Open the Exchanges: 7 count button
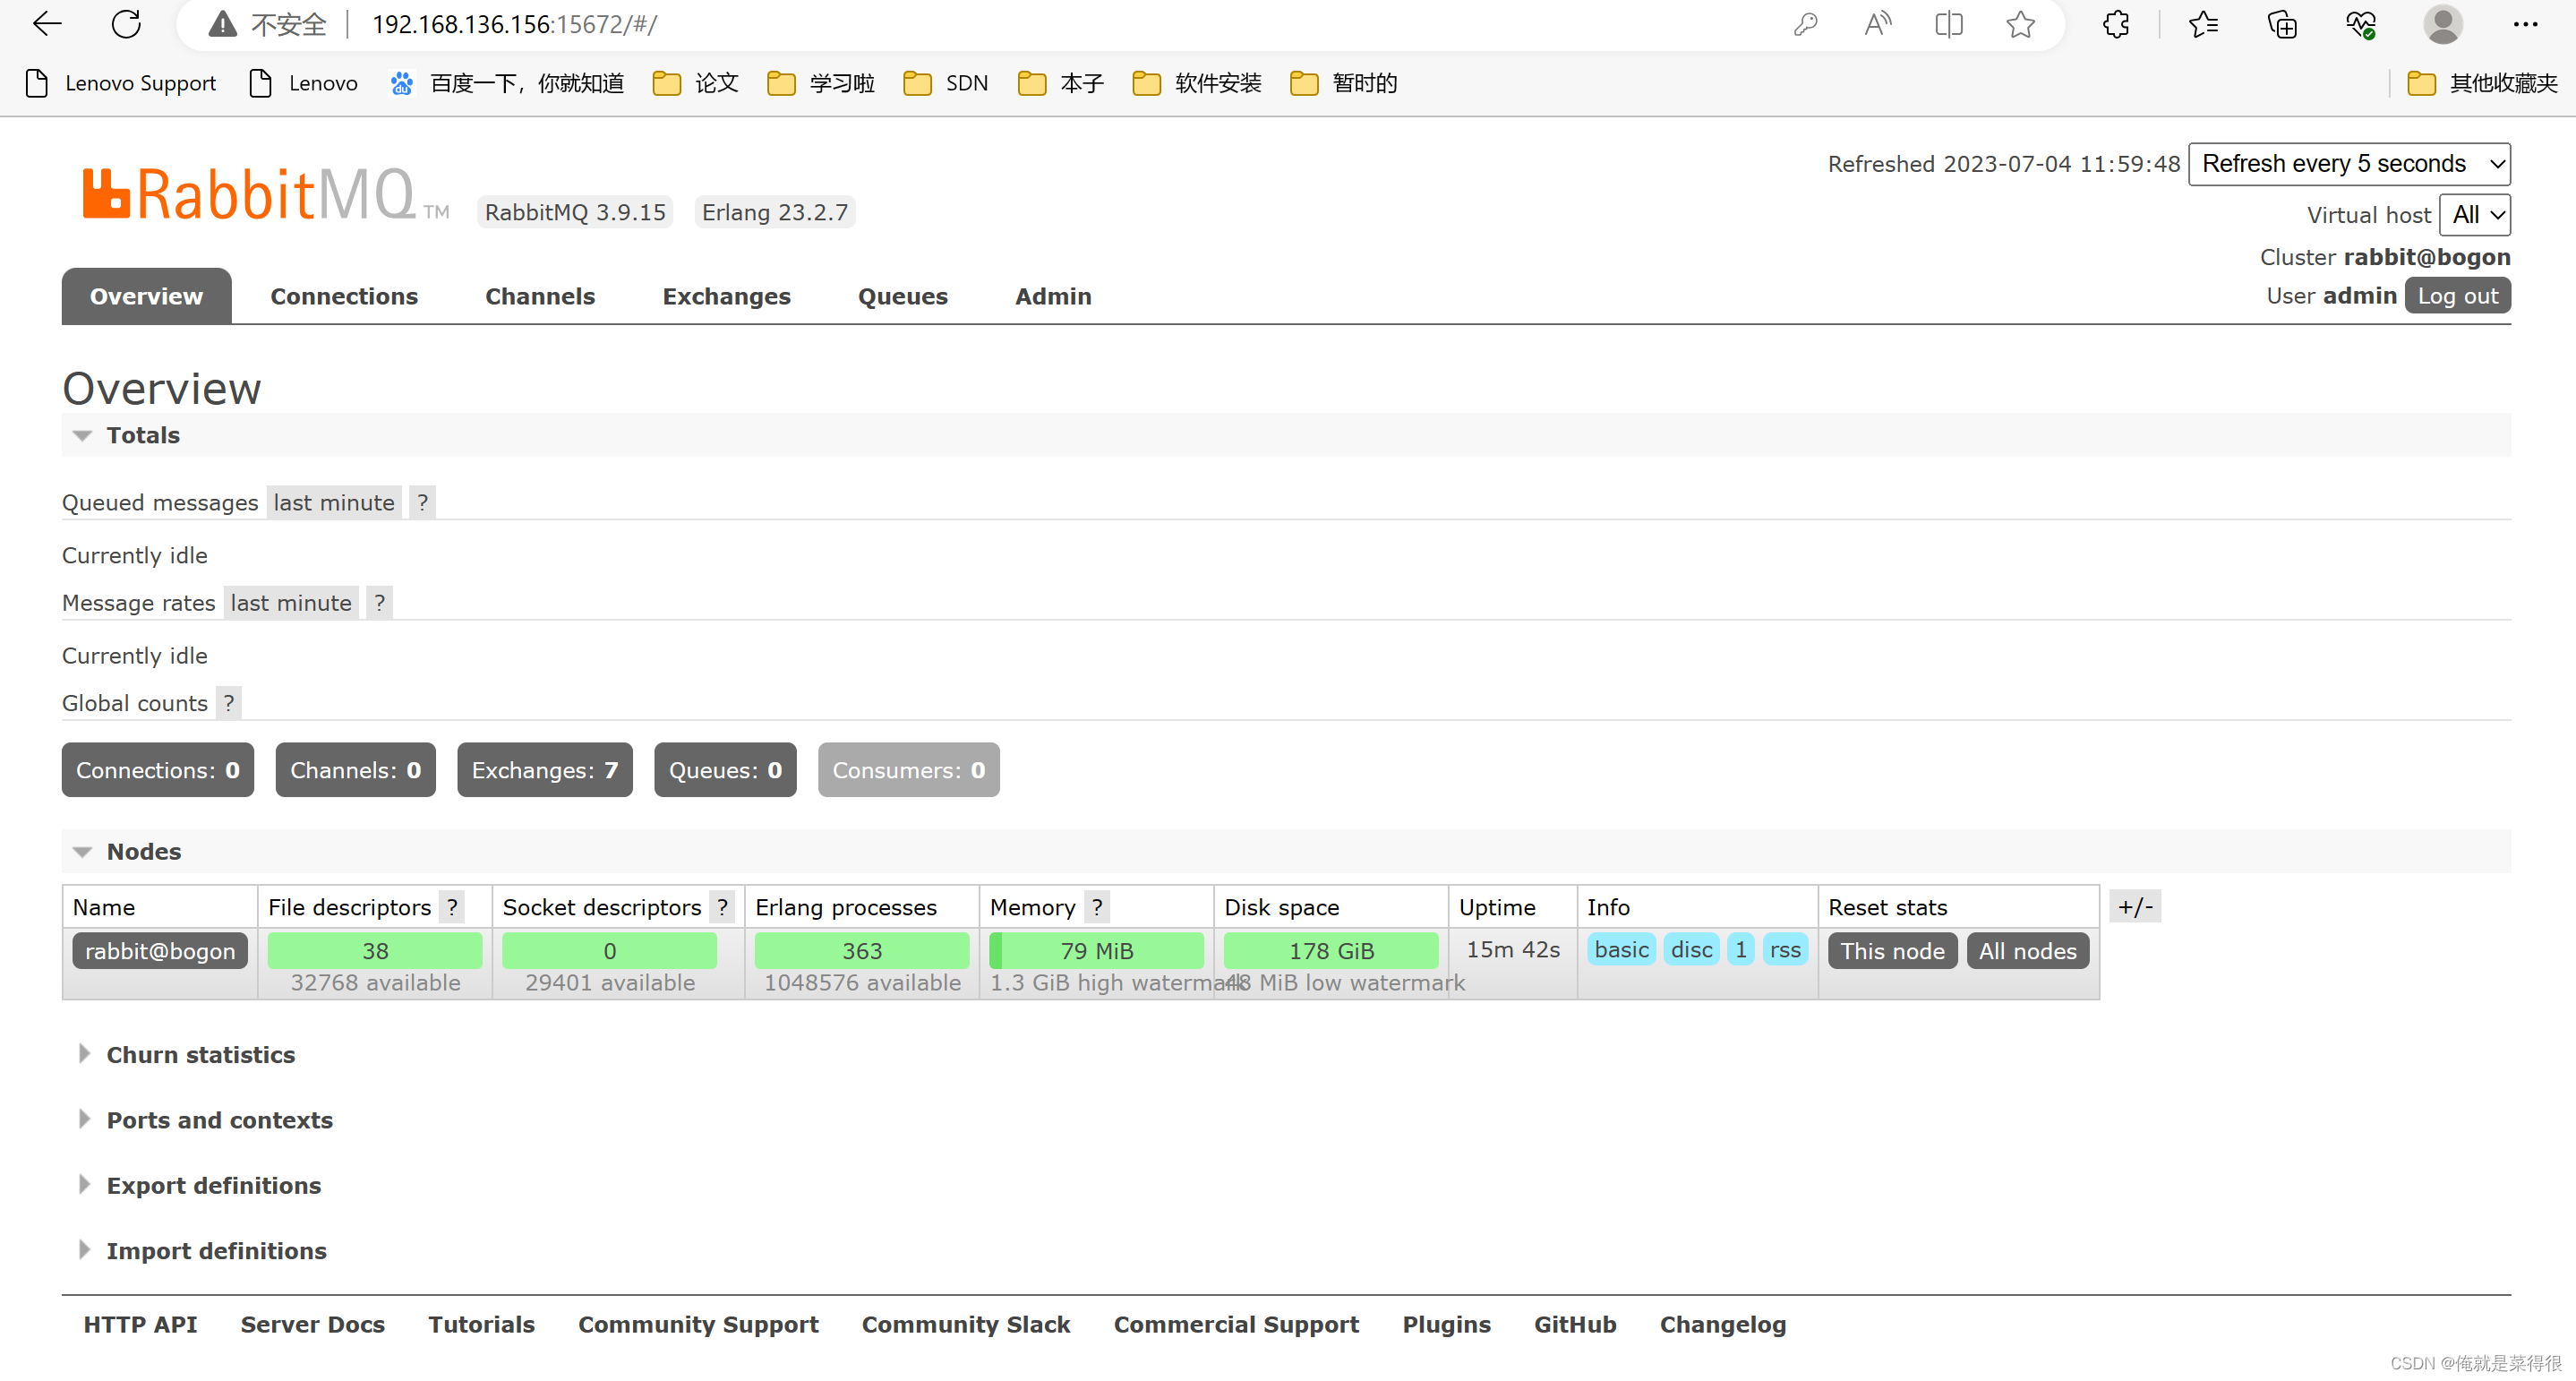This screenshot has width=2576, height=1381. [544, 770]
